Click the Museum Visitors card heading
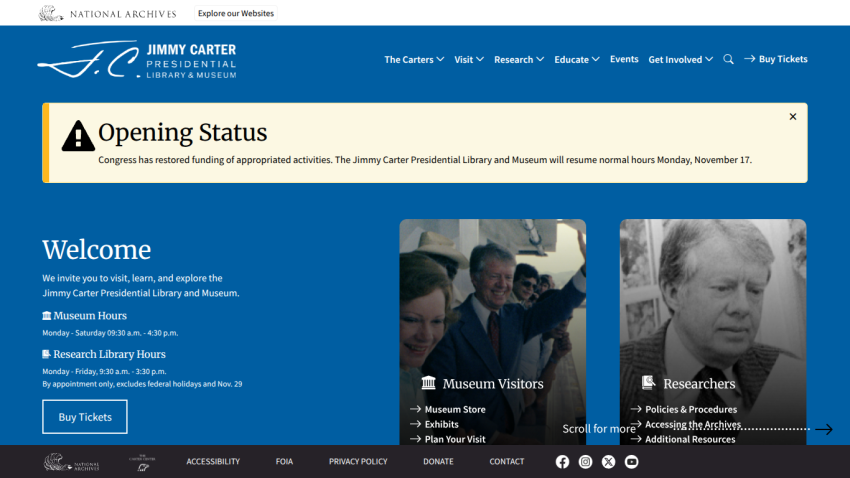The height and width of the screenshot is (478, 850). click(493, 384)
